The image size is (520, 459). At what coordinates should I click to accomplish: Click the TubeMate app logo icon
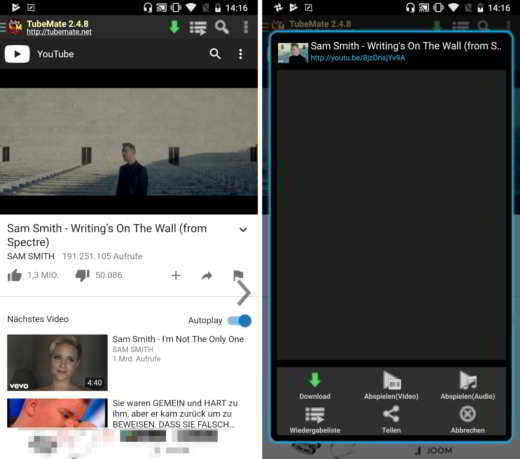[15, 27]
